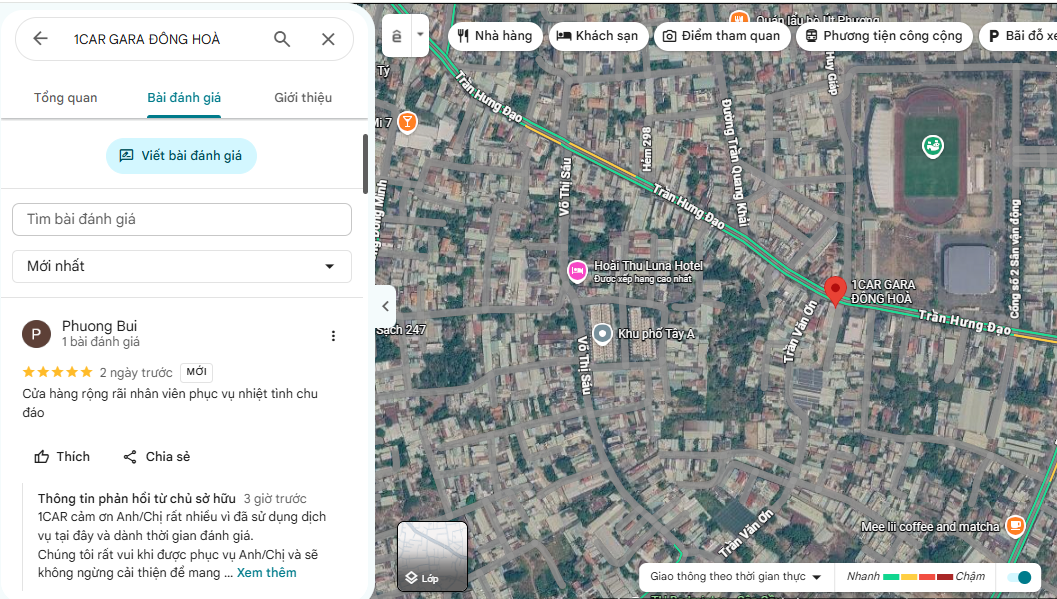The image size is (1057, 599).
Task: Click Viết bài đánh giá button
Action: pos(181,156)
